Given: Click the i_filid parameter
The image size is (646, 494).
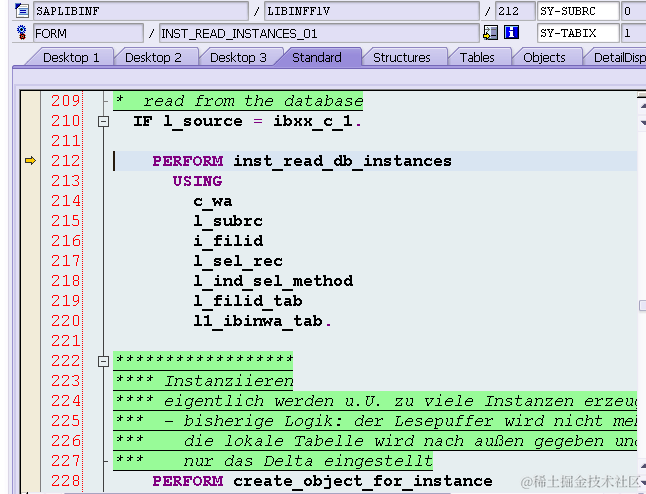Looking at the screenshot, I should coord(228,241).
